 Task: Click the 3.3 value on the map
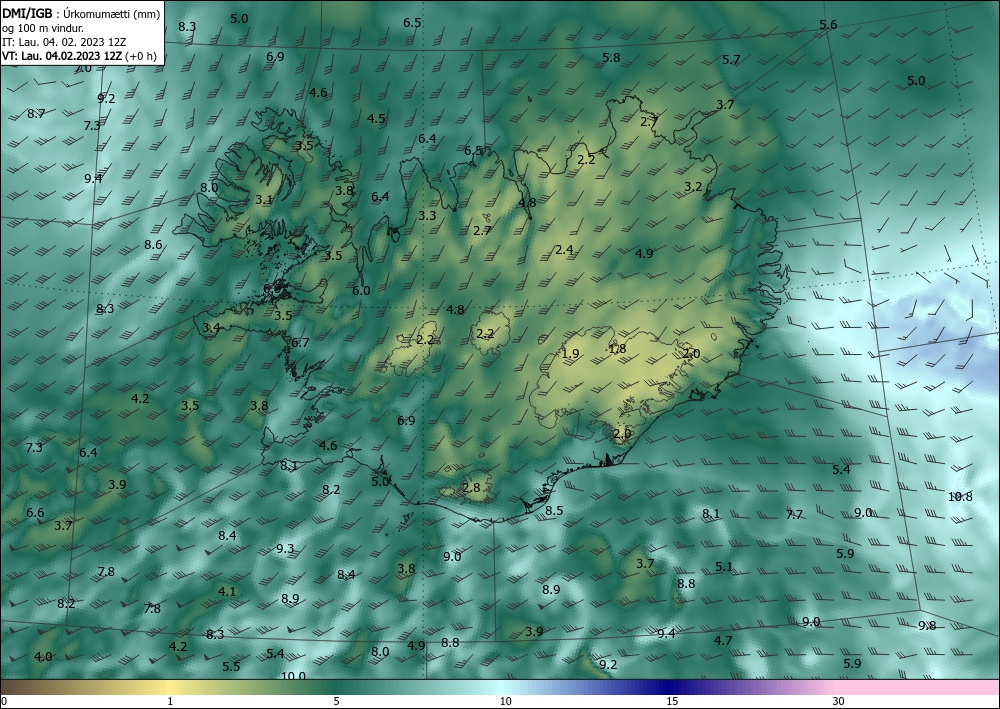click(427, 216)
